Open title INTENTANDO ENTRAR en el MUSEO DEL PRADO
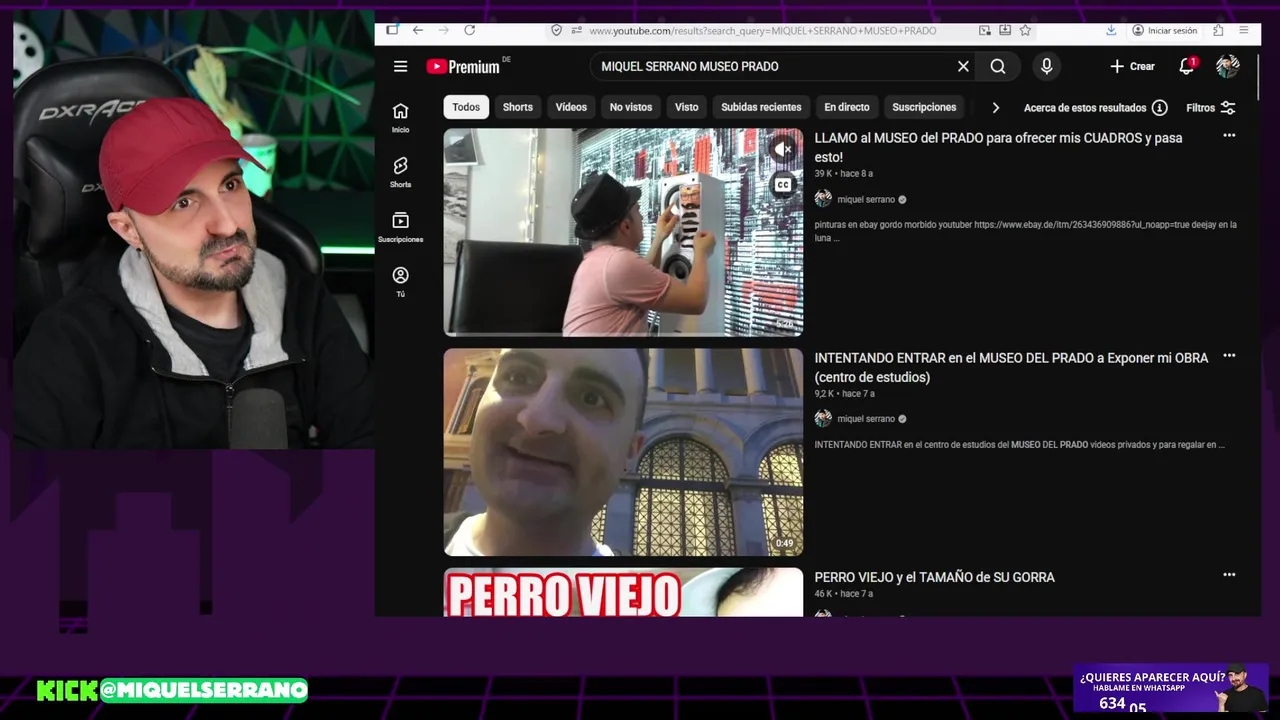This screenshot has width=1280, height=720. point(1011,367)
